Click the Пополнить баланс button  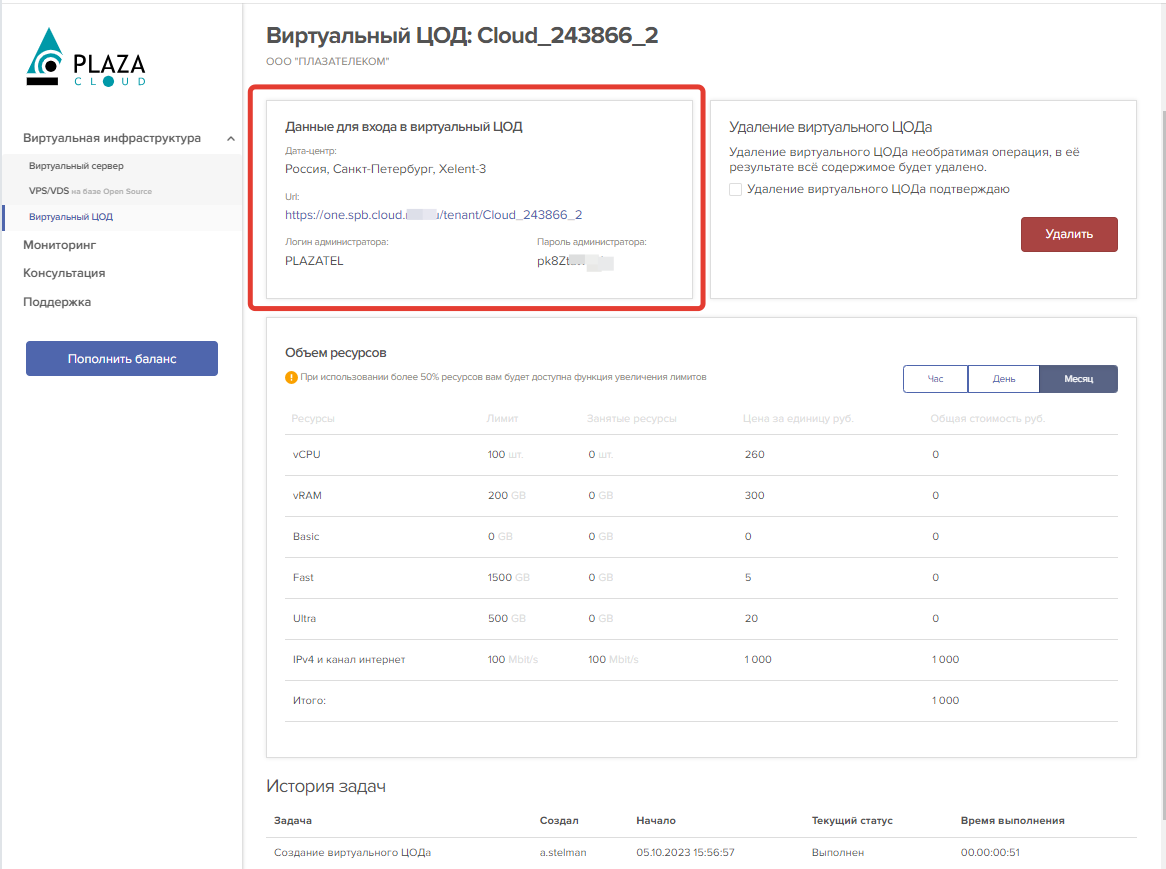click(x=122, y=358)
